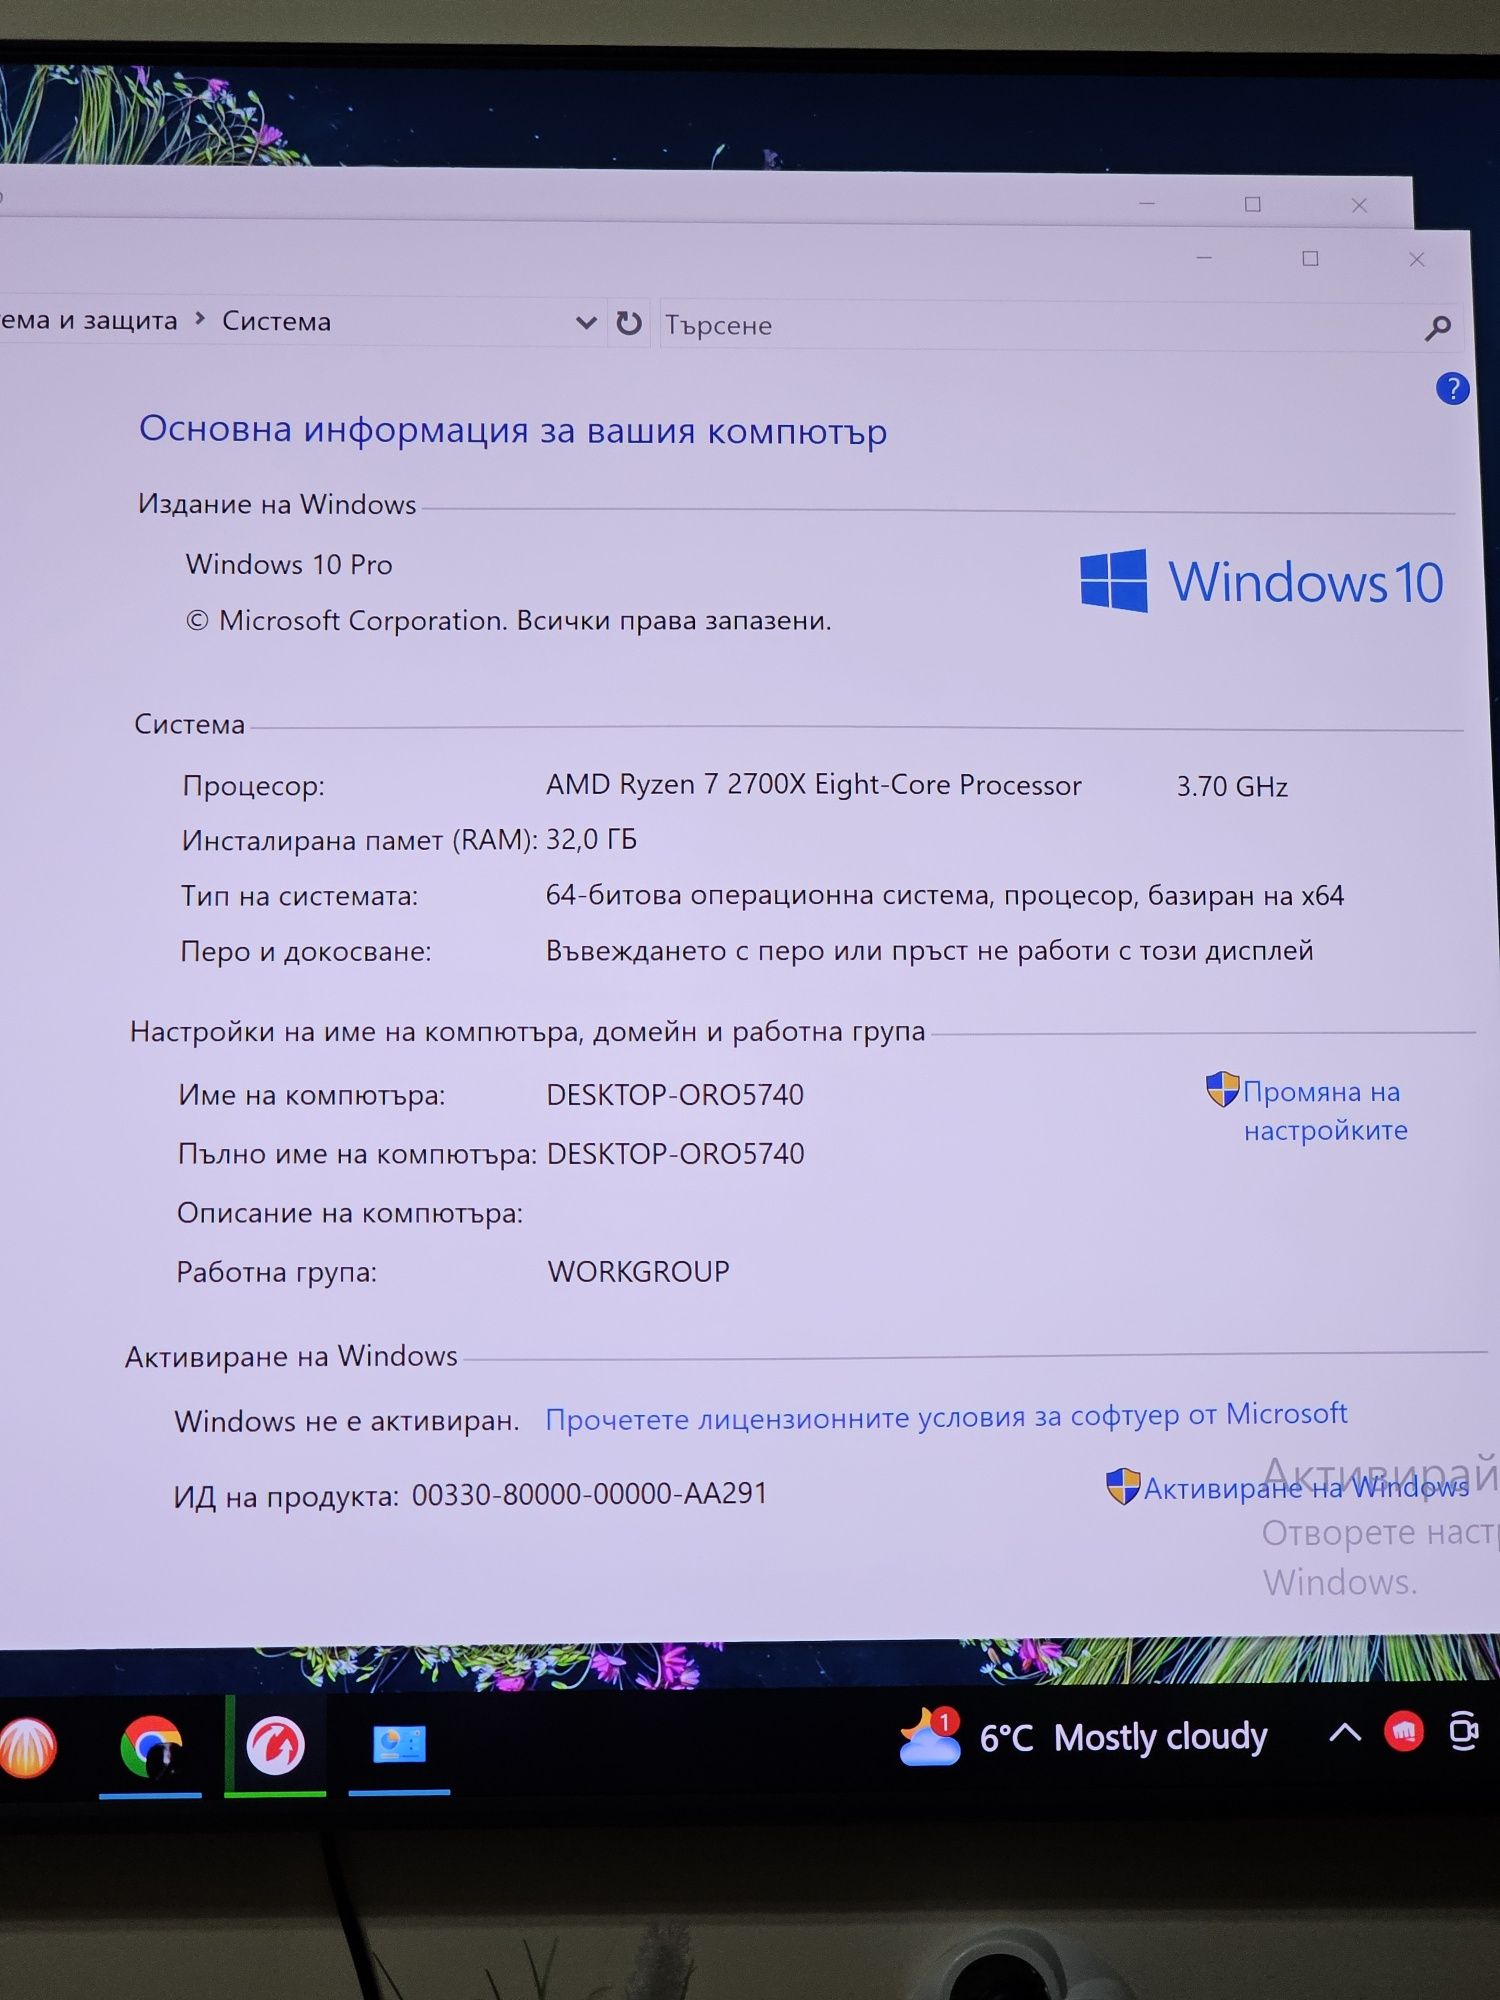
Task: Open the help question mark icon
Action: coord(1452,388)
